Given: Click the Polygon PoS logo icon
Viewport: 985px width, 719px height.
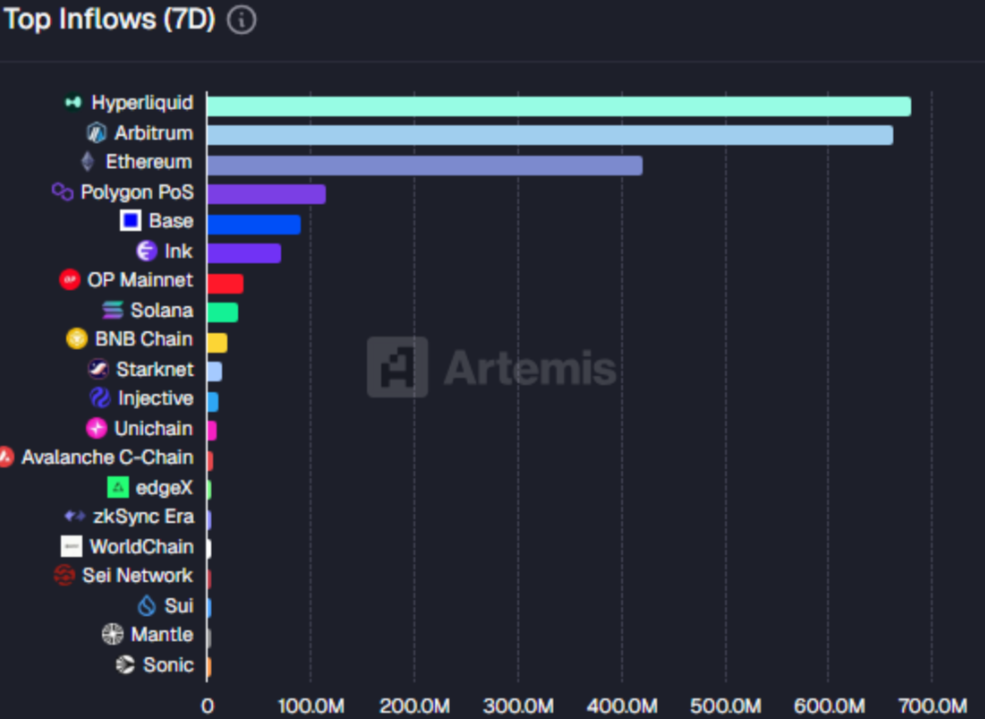Looking at the screenshot, I should 63,192.
